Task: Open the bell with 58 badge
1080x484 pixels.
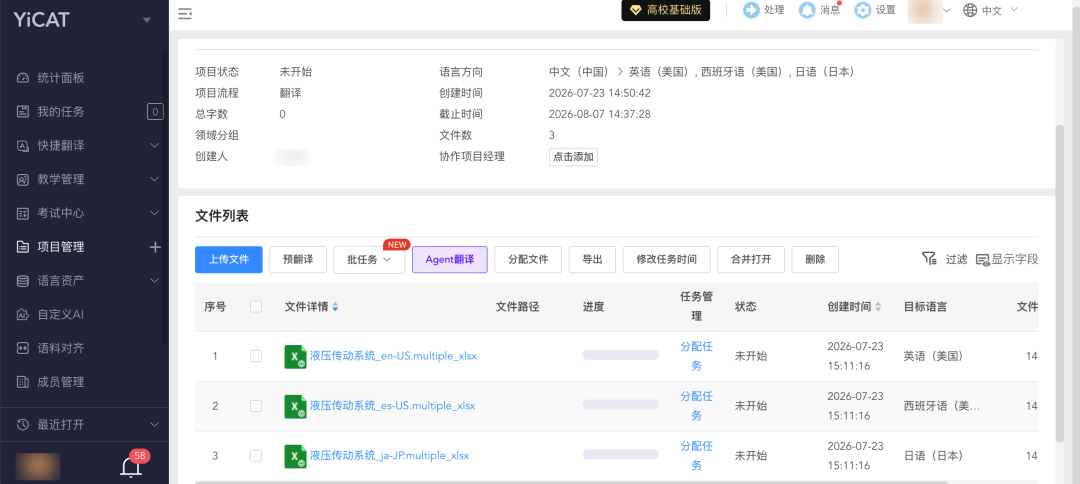Action: click(131, 466)
